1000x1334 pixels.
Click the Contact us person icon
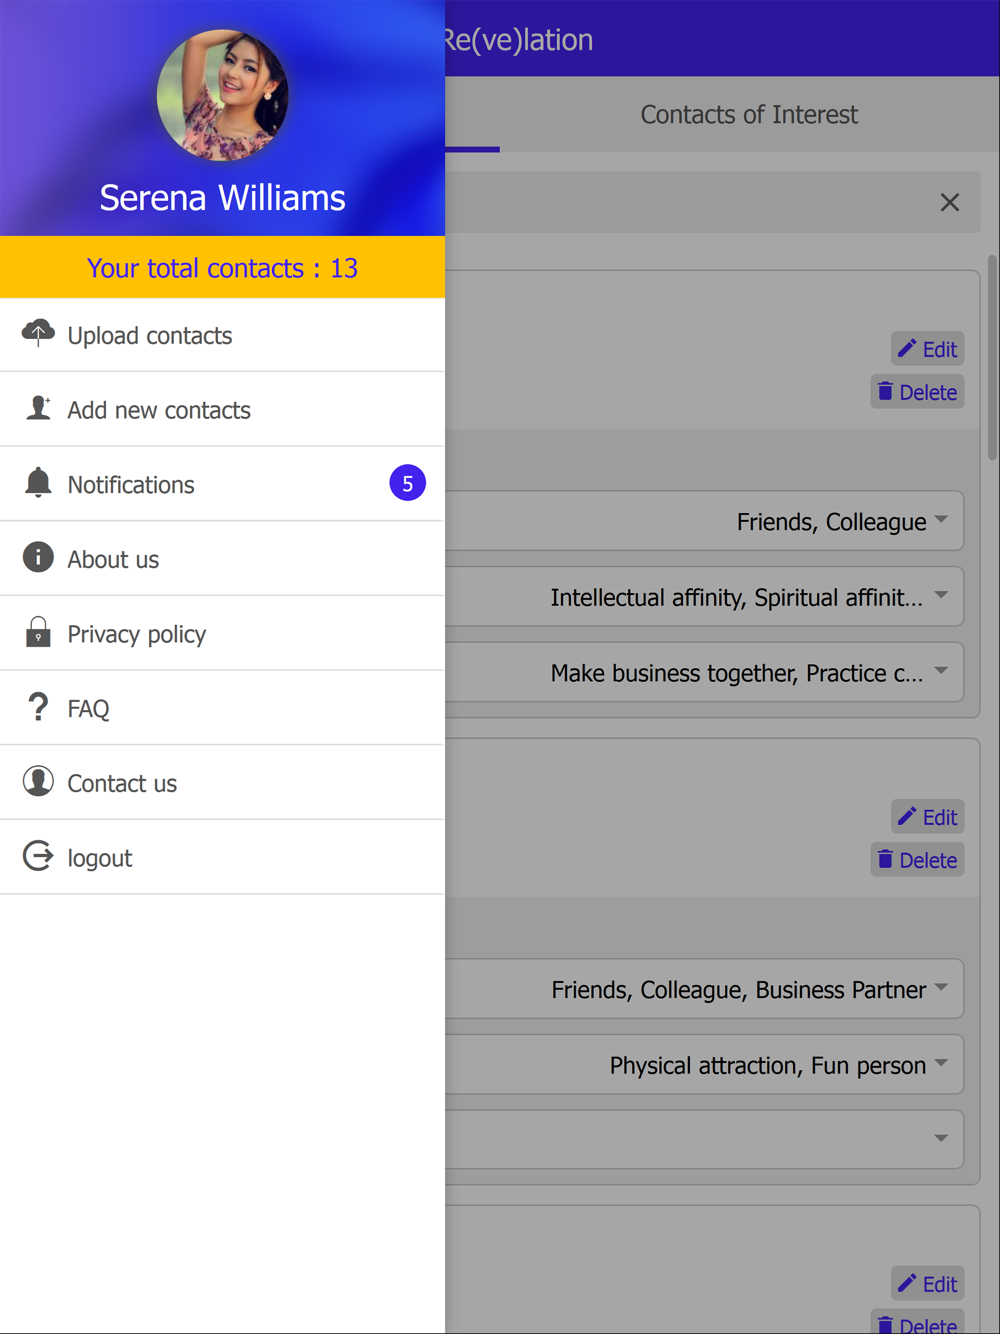38,781
